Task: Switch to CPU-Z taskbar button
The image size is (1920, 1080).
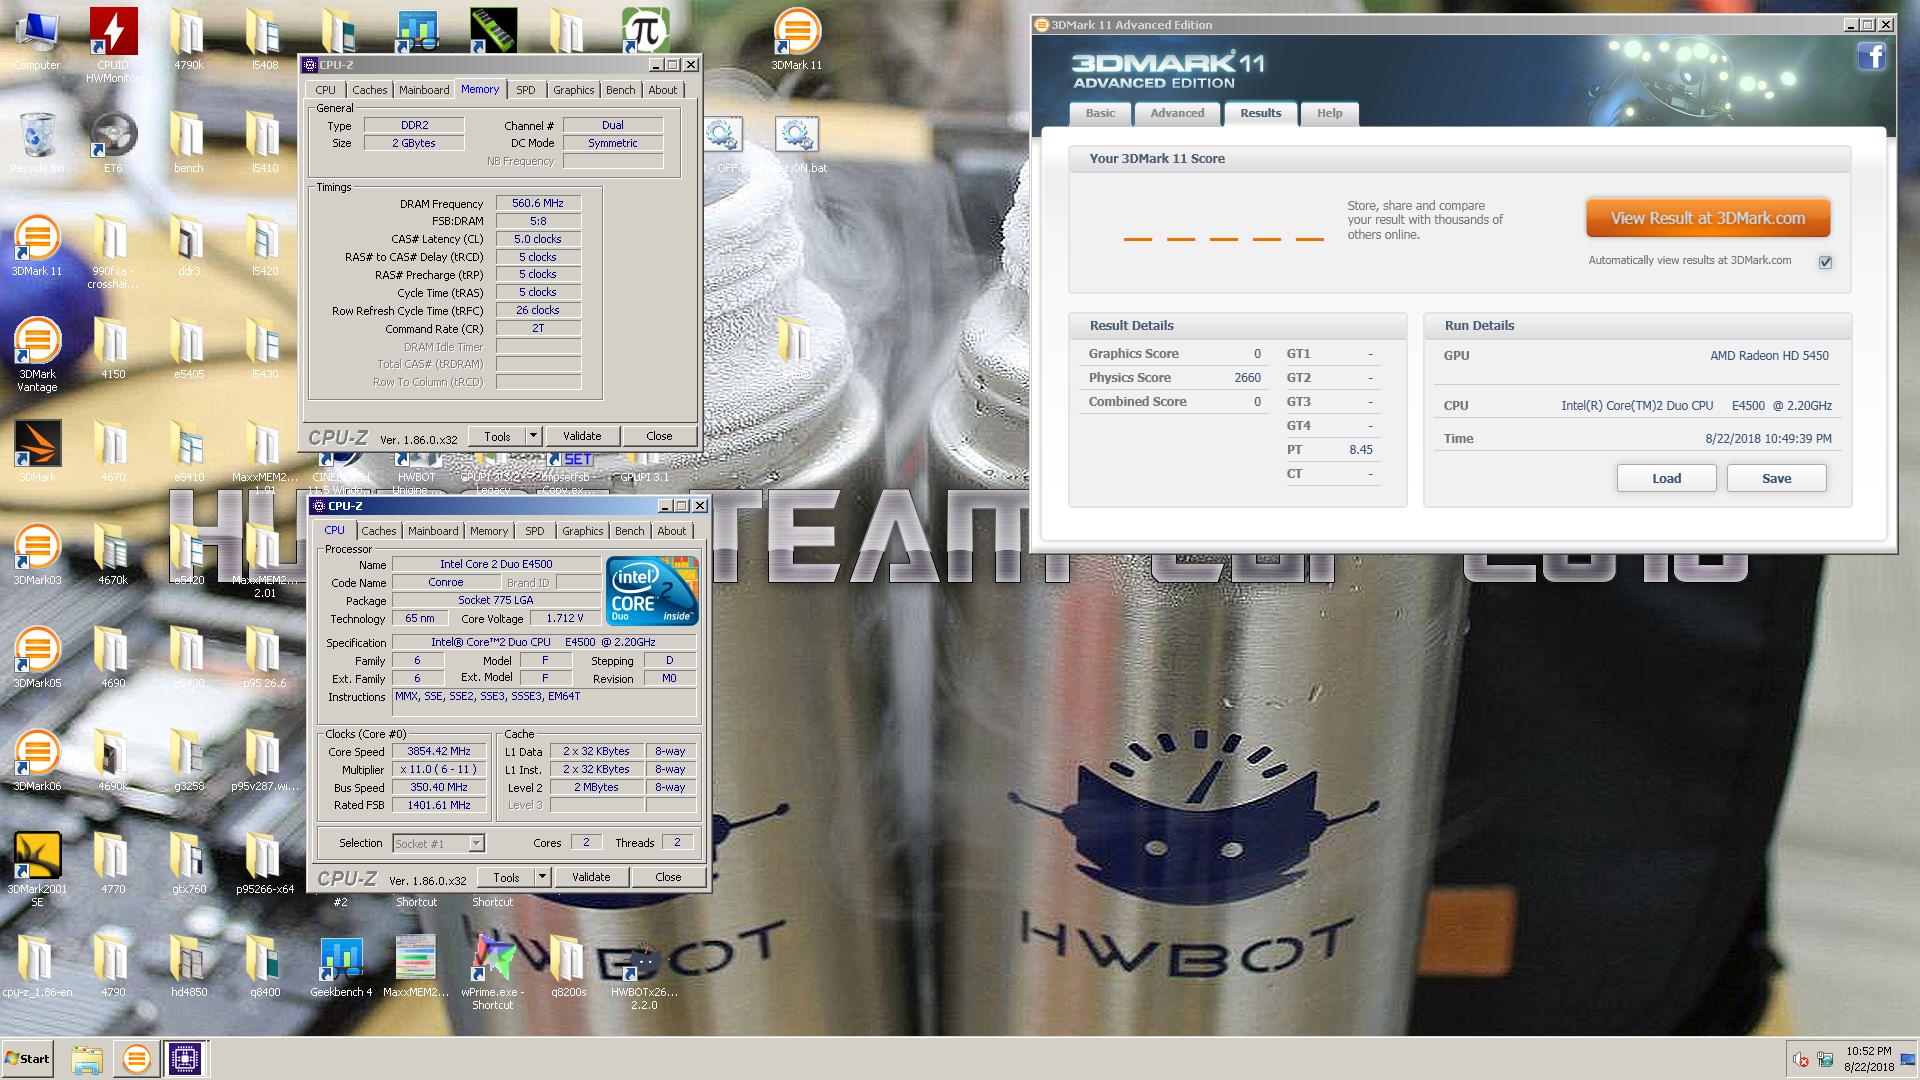Action: tap(185, 1059)
